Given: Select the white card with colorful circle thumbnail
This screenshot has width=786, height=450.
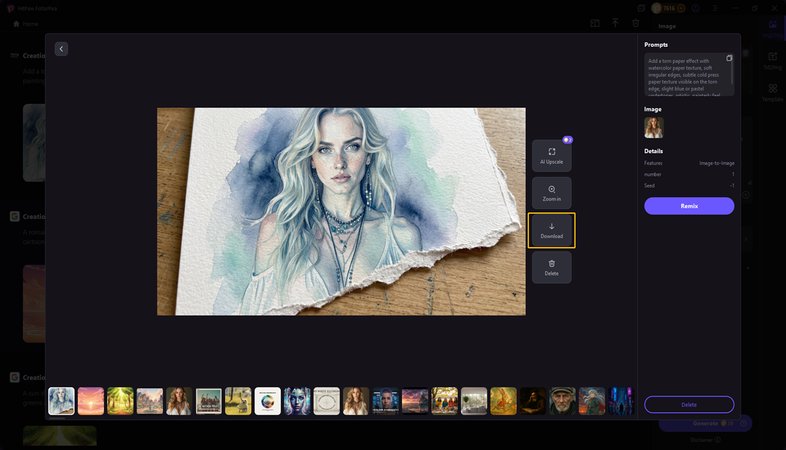Looking at the screenshot, I should pos(268,401).
